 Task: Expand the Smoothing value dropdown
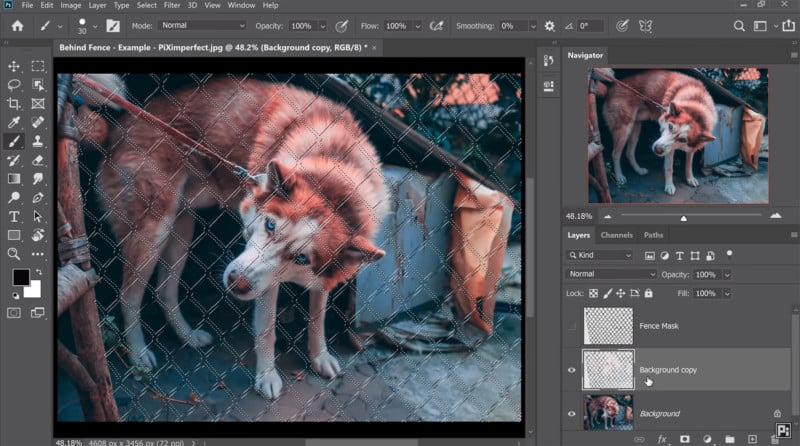[x=533, y=26]
